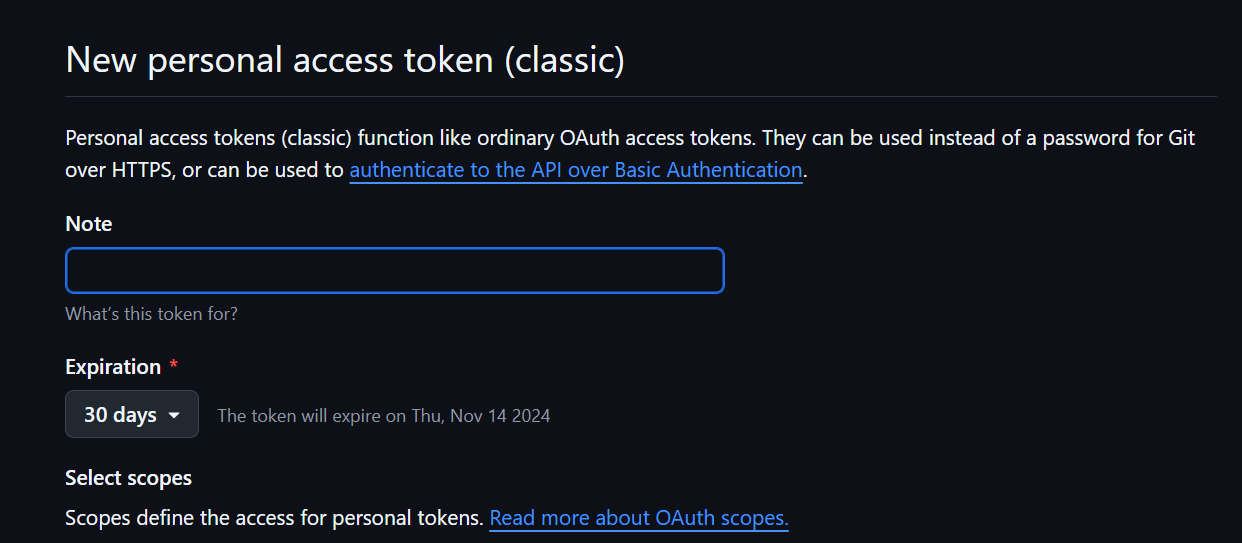Open "authenticate to the API over Basic Authentication" link

coord(575,170)
